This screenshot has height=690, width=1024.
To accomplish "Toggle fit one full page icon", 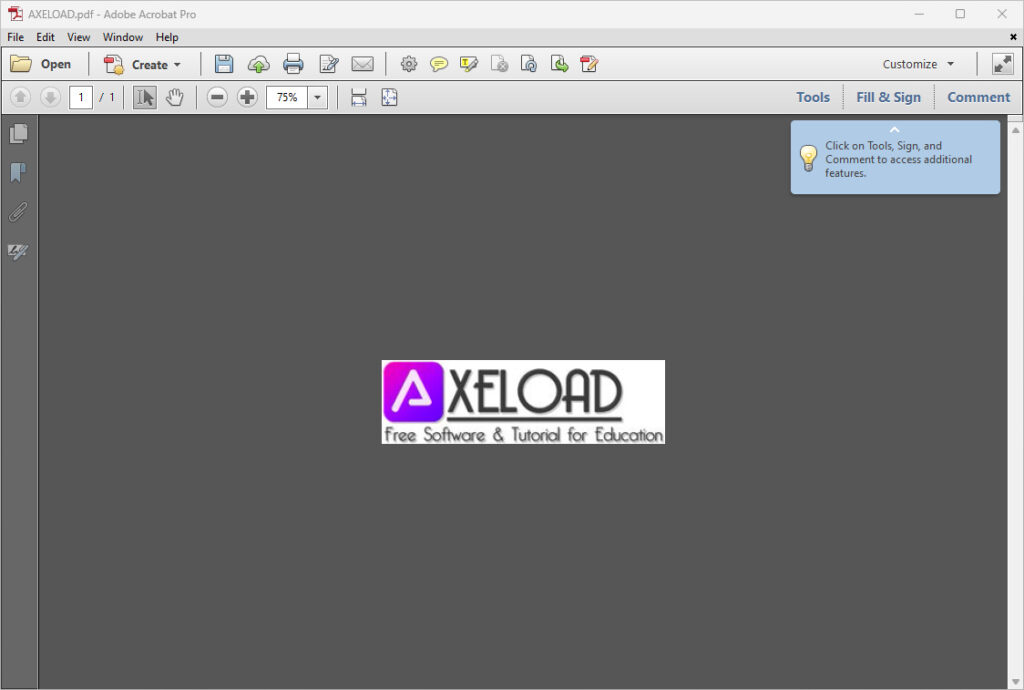I will click(x=389, y=97).
